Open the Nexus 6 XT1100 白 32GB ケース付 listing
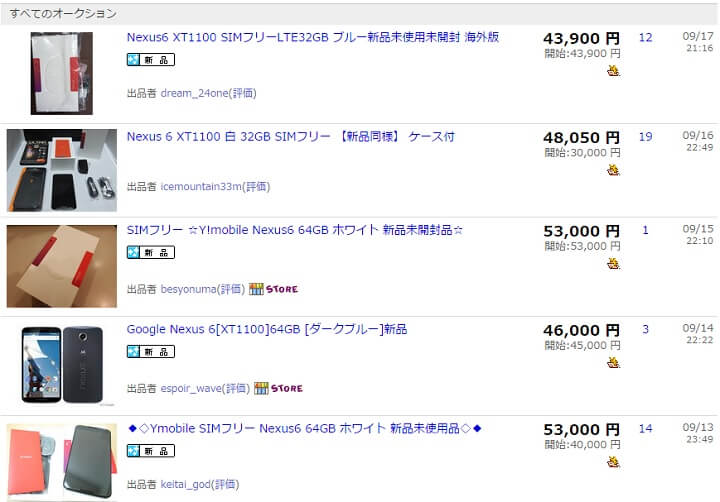 [291, 136]
